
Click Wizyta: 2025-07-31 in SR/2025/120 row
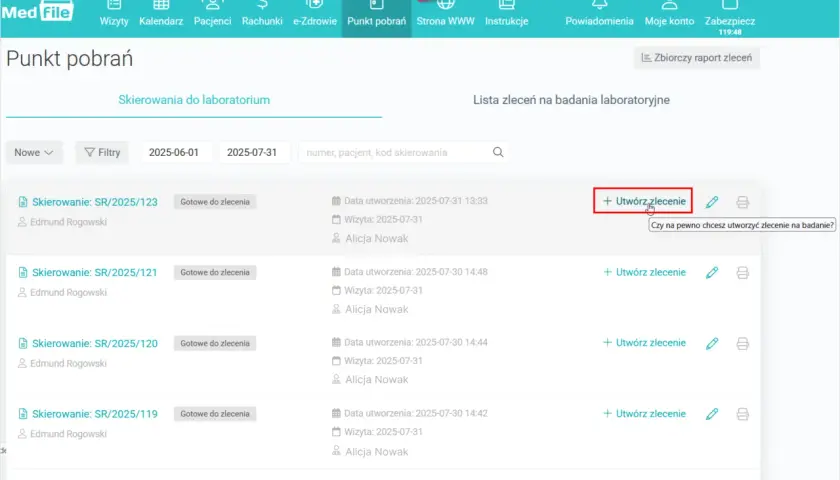pos(383,361)
